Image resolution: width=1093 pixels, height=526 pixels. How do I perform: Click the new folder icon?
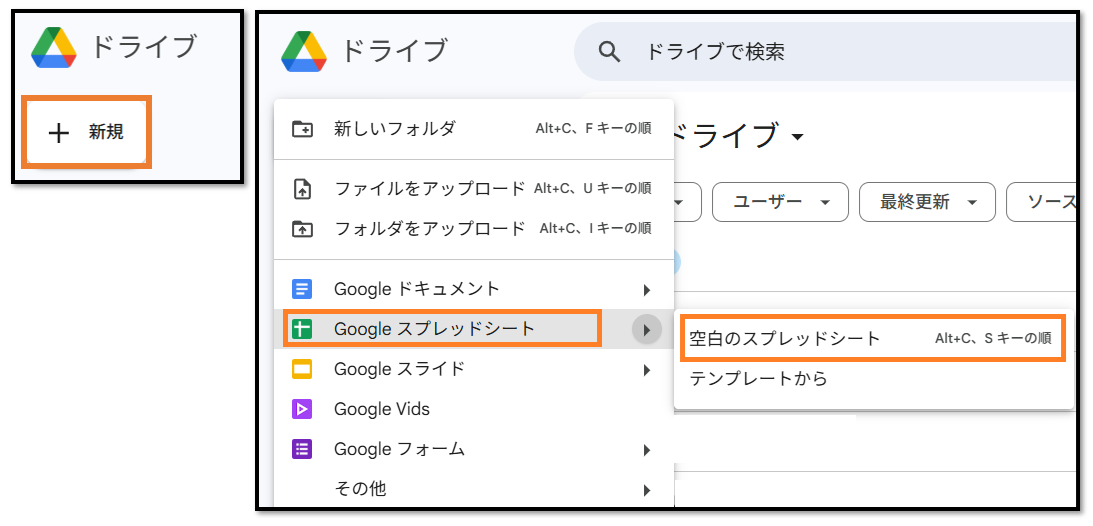point(302,129)
